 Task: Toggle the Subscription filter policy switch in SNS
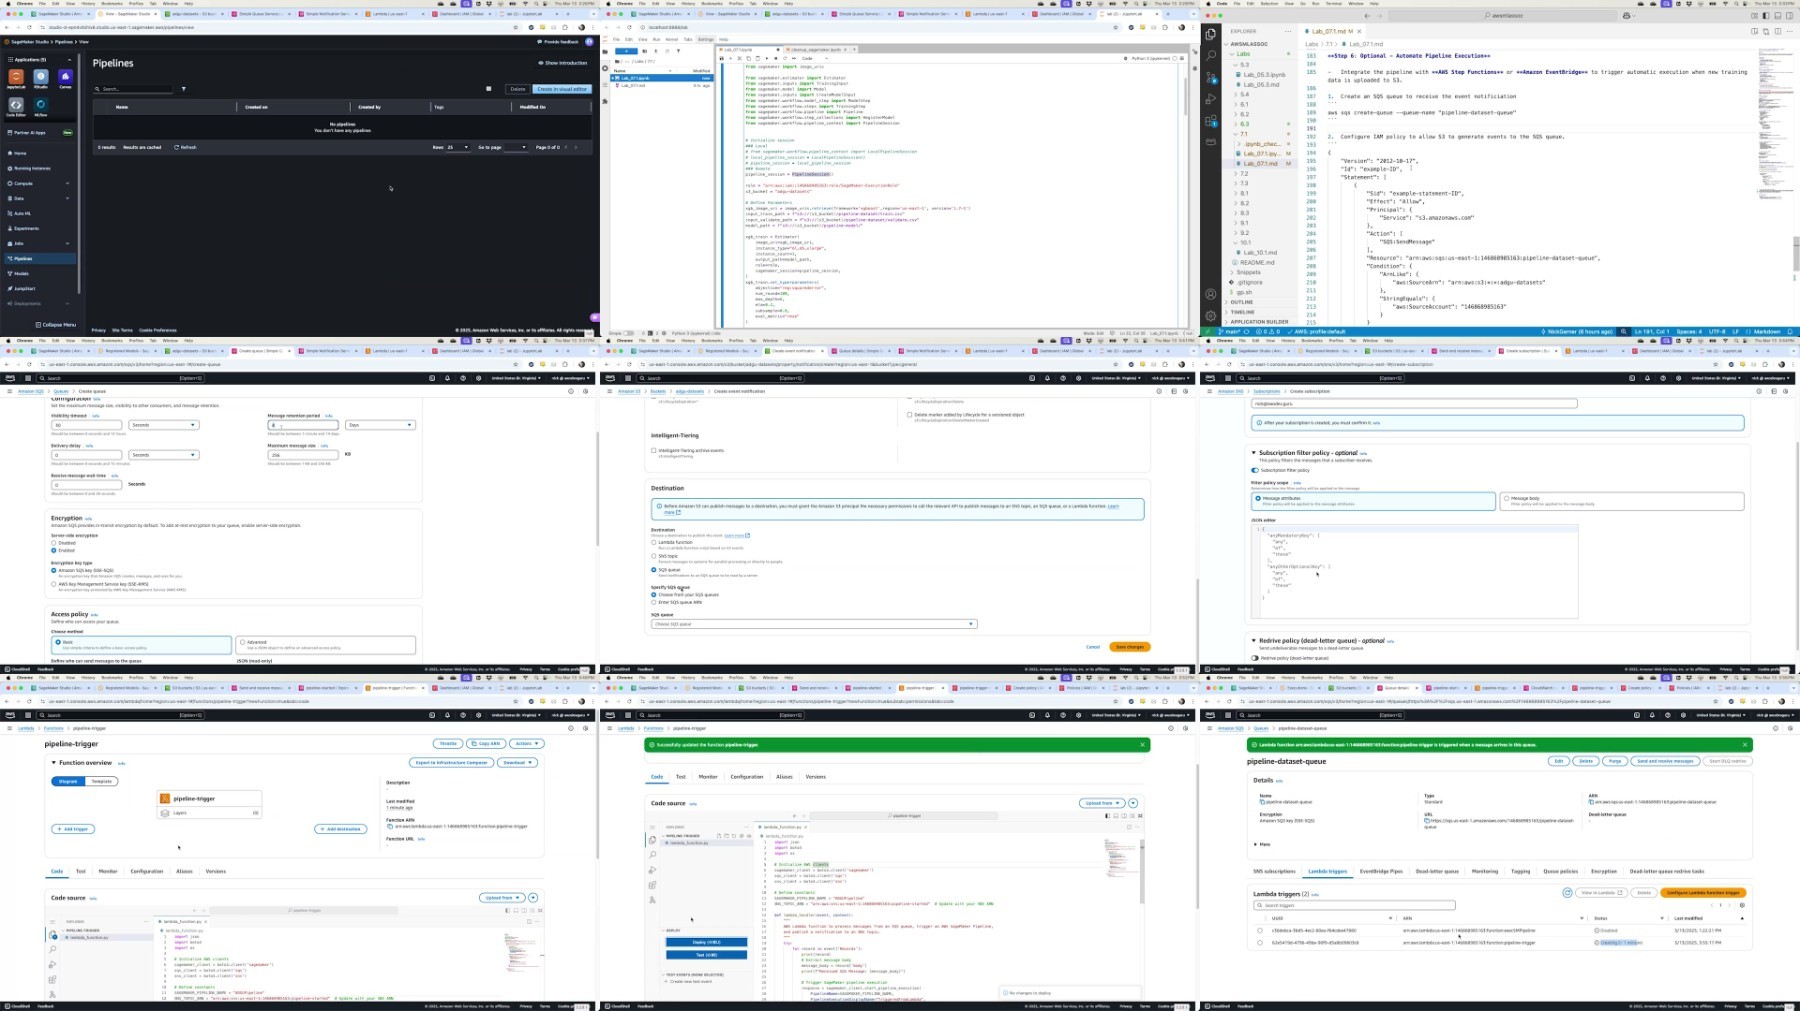[x=1255, y=470]
